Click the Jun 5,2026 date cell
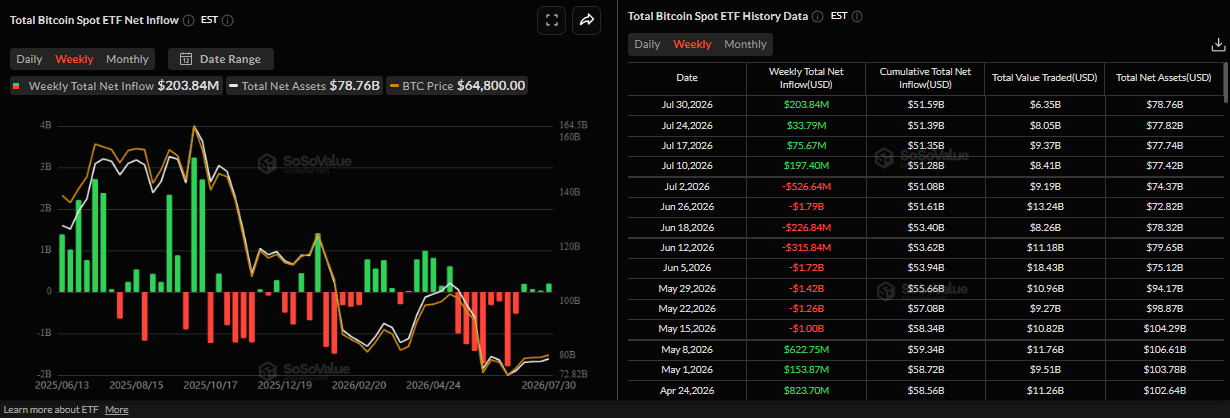This screenshot has height=418, width=1230. (x=687, y=267)
